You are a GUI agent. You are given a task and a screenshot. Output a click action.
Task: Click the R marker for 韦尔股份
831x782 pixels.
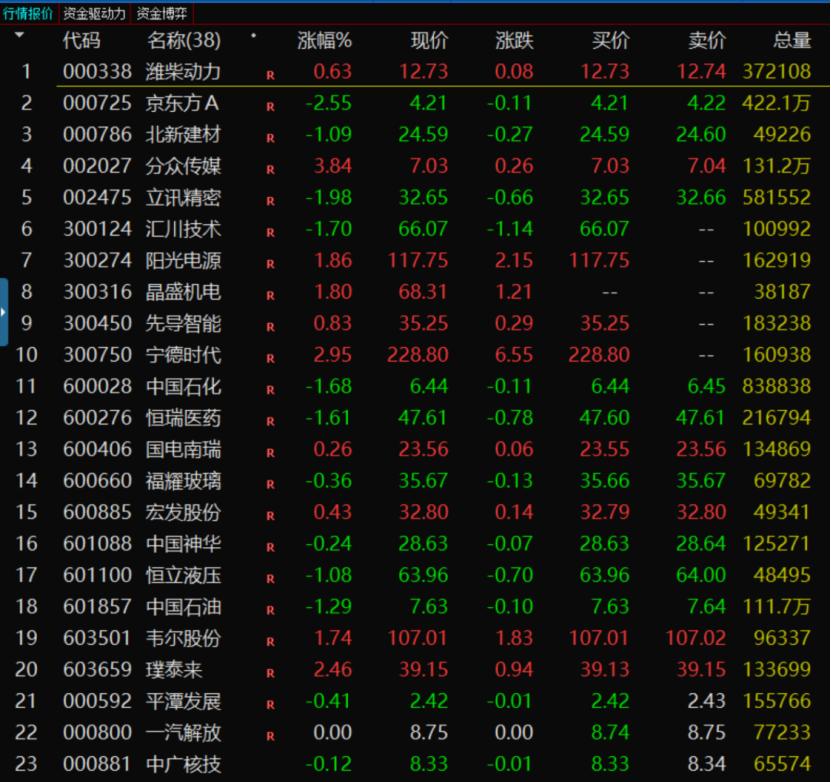coord(270,642)
